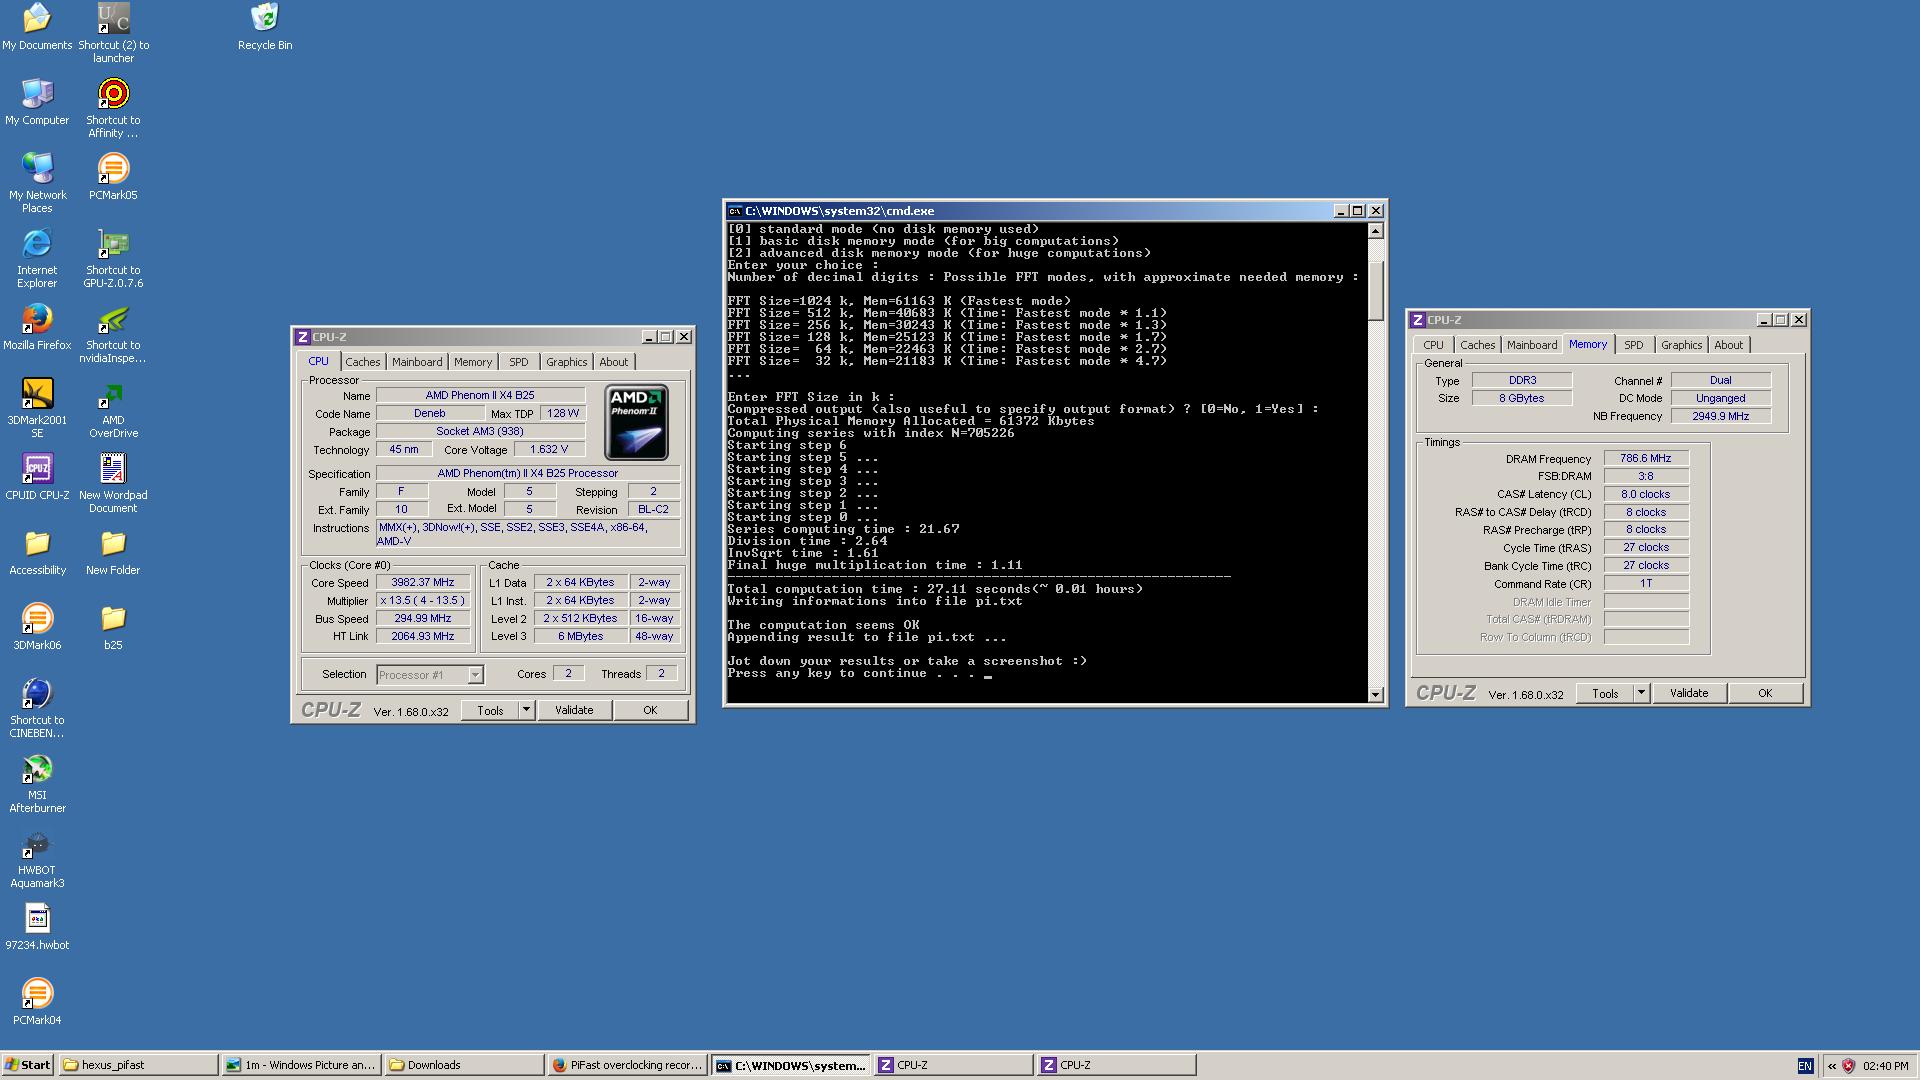Open Processor #1 selection dropdown
This screenshot has height=1080, width=1920.
click(x=430, y=675)
